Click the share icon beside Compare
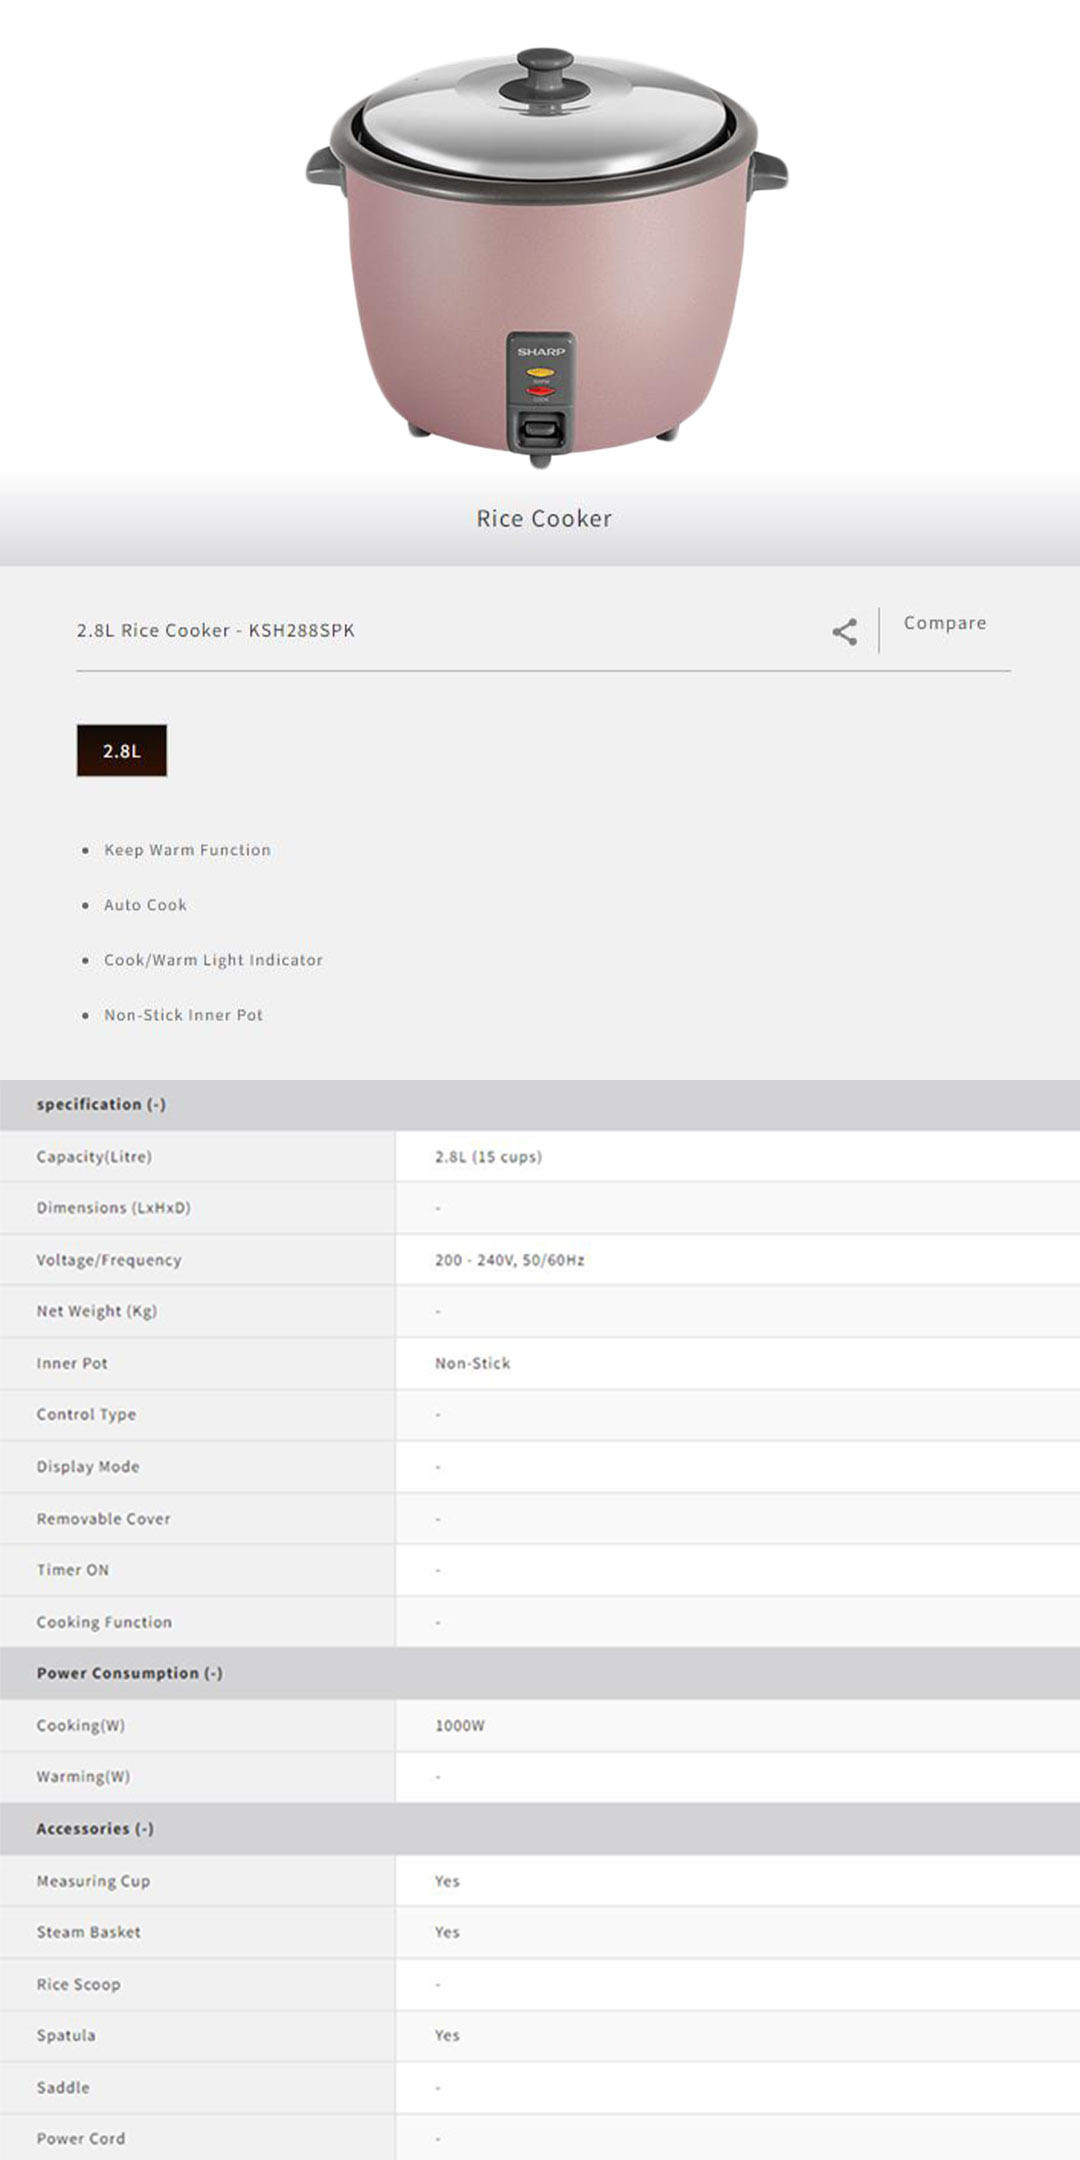1080x2160 pixels. pos(845,631)
